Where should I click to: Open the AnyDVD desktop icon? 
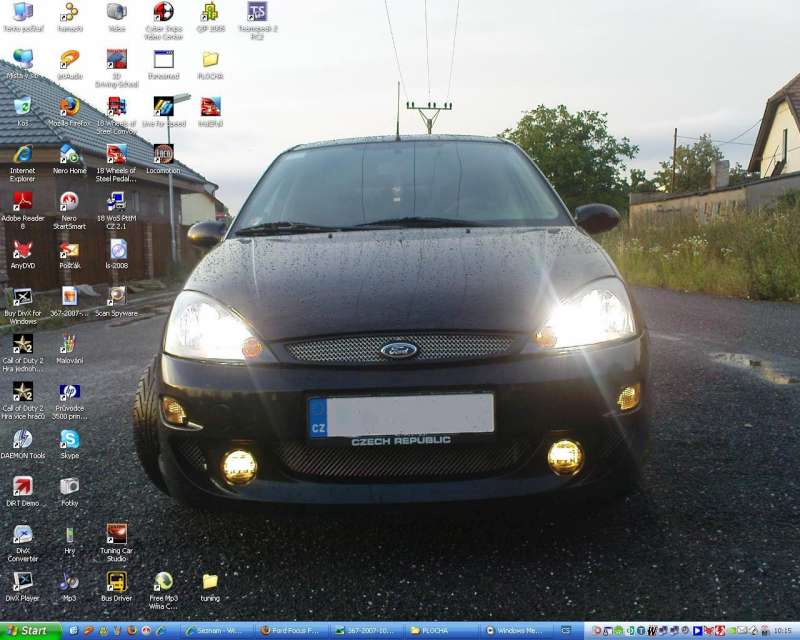click(22, 250)
